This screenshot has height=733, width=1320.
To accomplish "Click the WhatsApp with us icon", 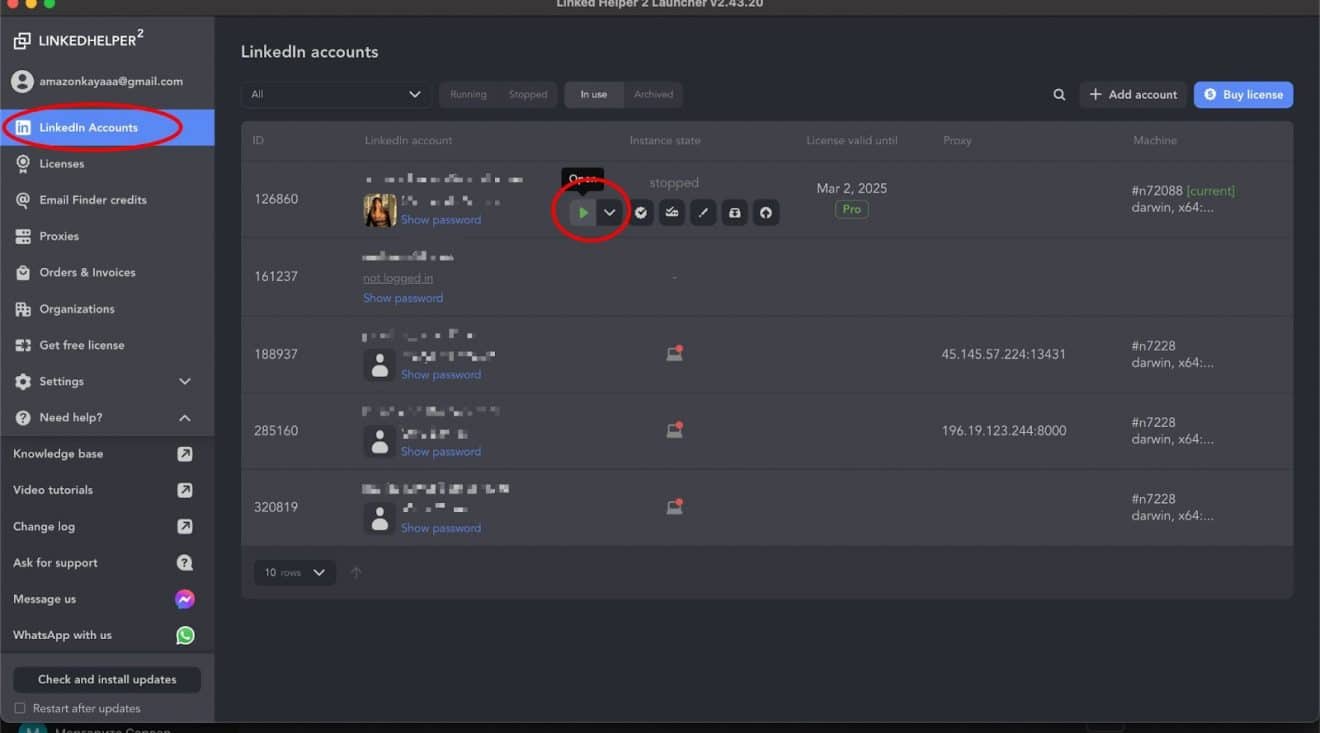I will coord(185,634).
